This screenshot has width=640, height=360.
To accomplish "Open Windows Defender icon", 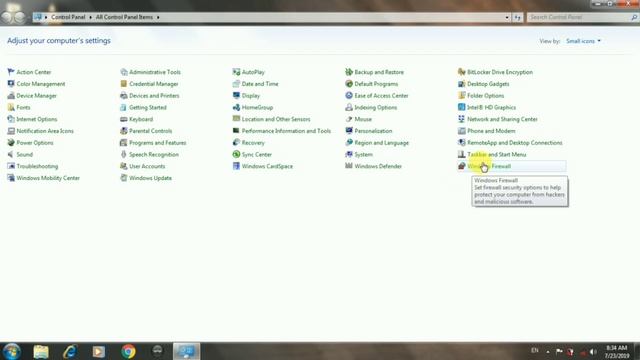I will pyautogui.click(x=349, y=166).
